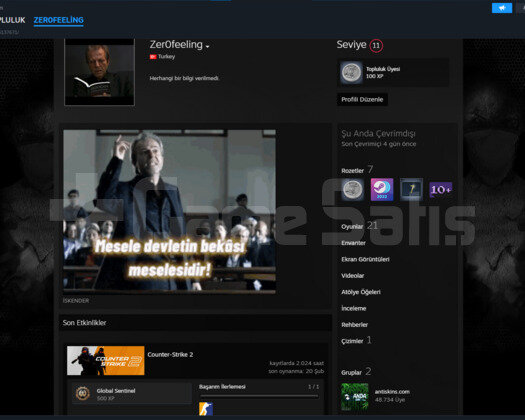Click the Başarım İlerlemesi progress bar
Image resolution: width=525 pixels, height=420 pixels.
259,396
